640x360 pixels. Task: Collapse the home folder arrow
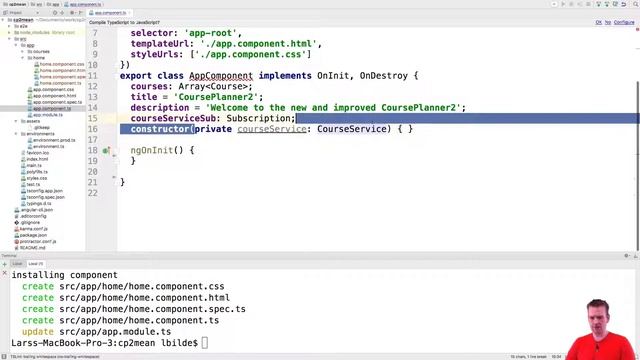22,58
